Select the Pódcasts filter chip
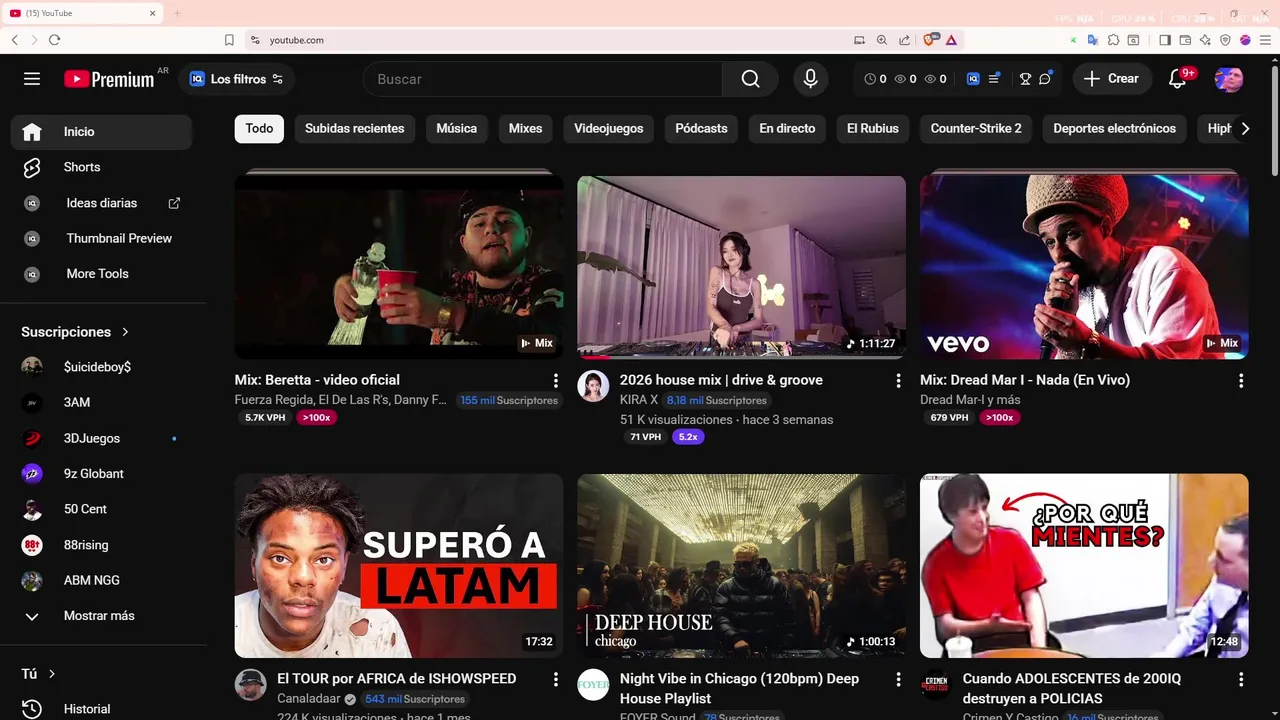The image size is (1280, 720). (x=701, y=128)
